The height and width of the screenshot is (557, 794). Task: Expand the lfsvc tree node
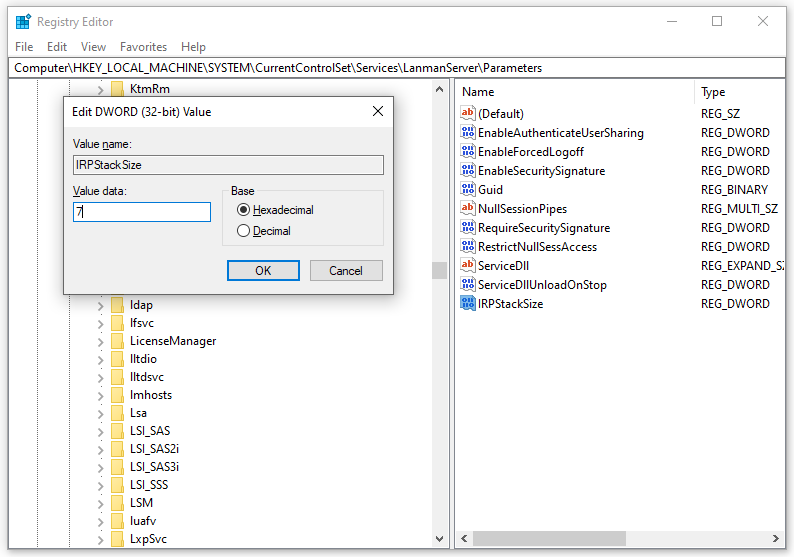coord(100,324)
